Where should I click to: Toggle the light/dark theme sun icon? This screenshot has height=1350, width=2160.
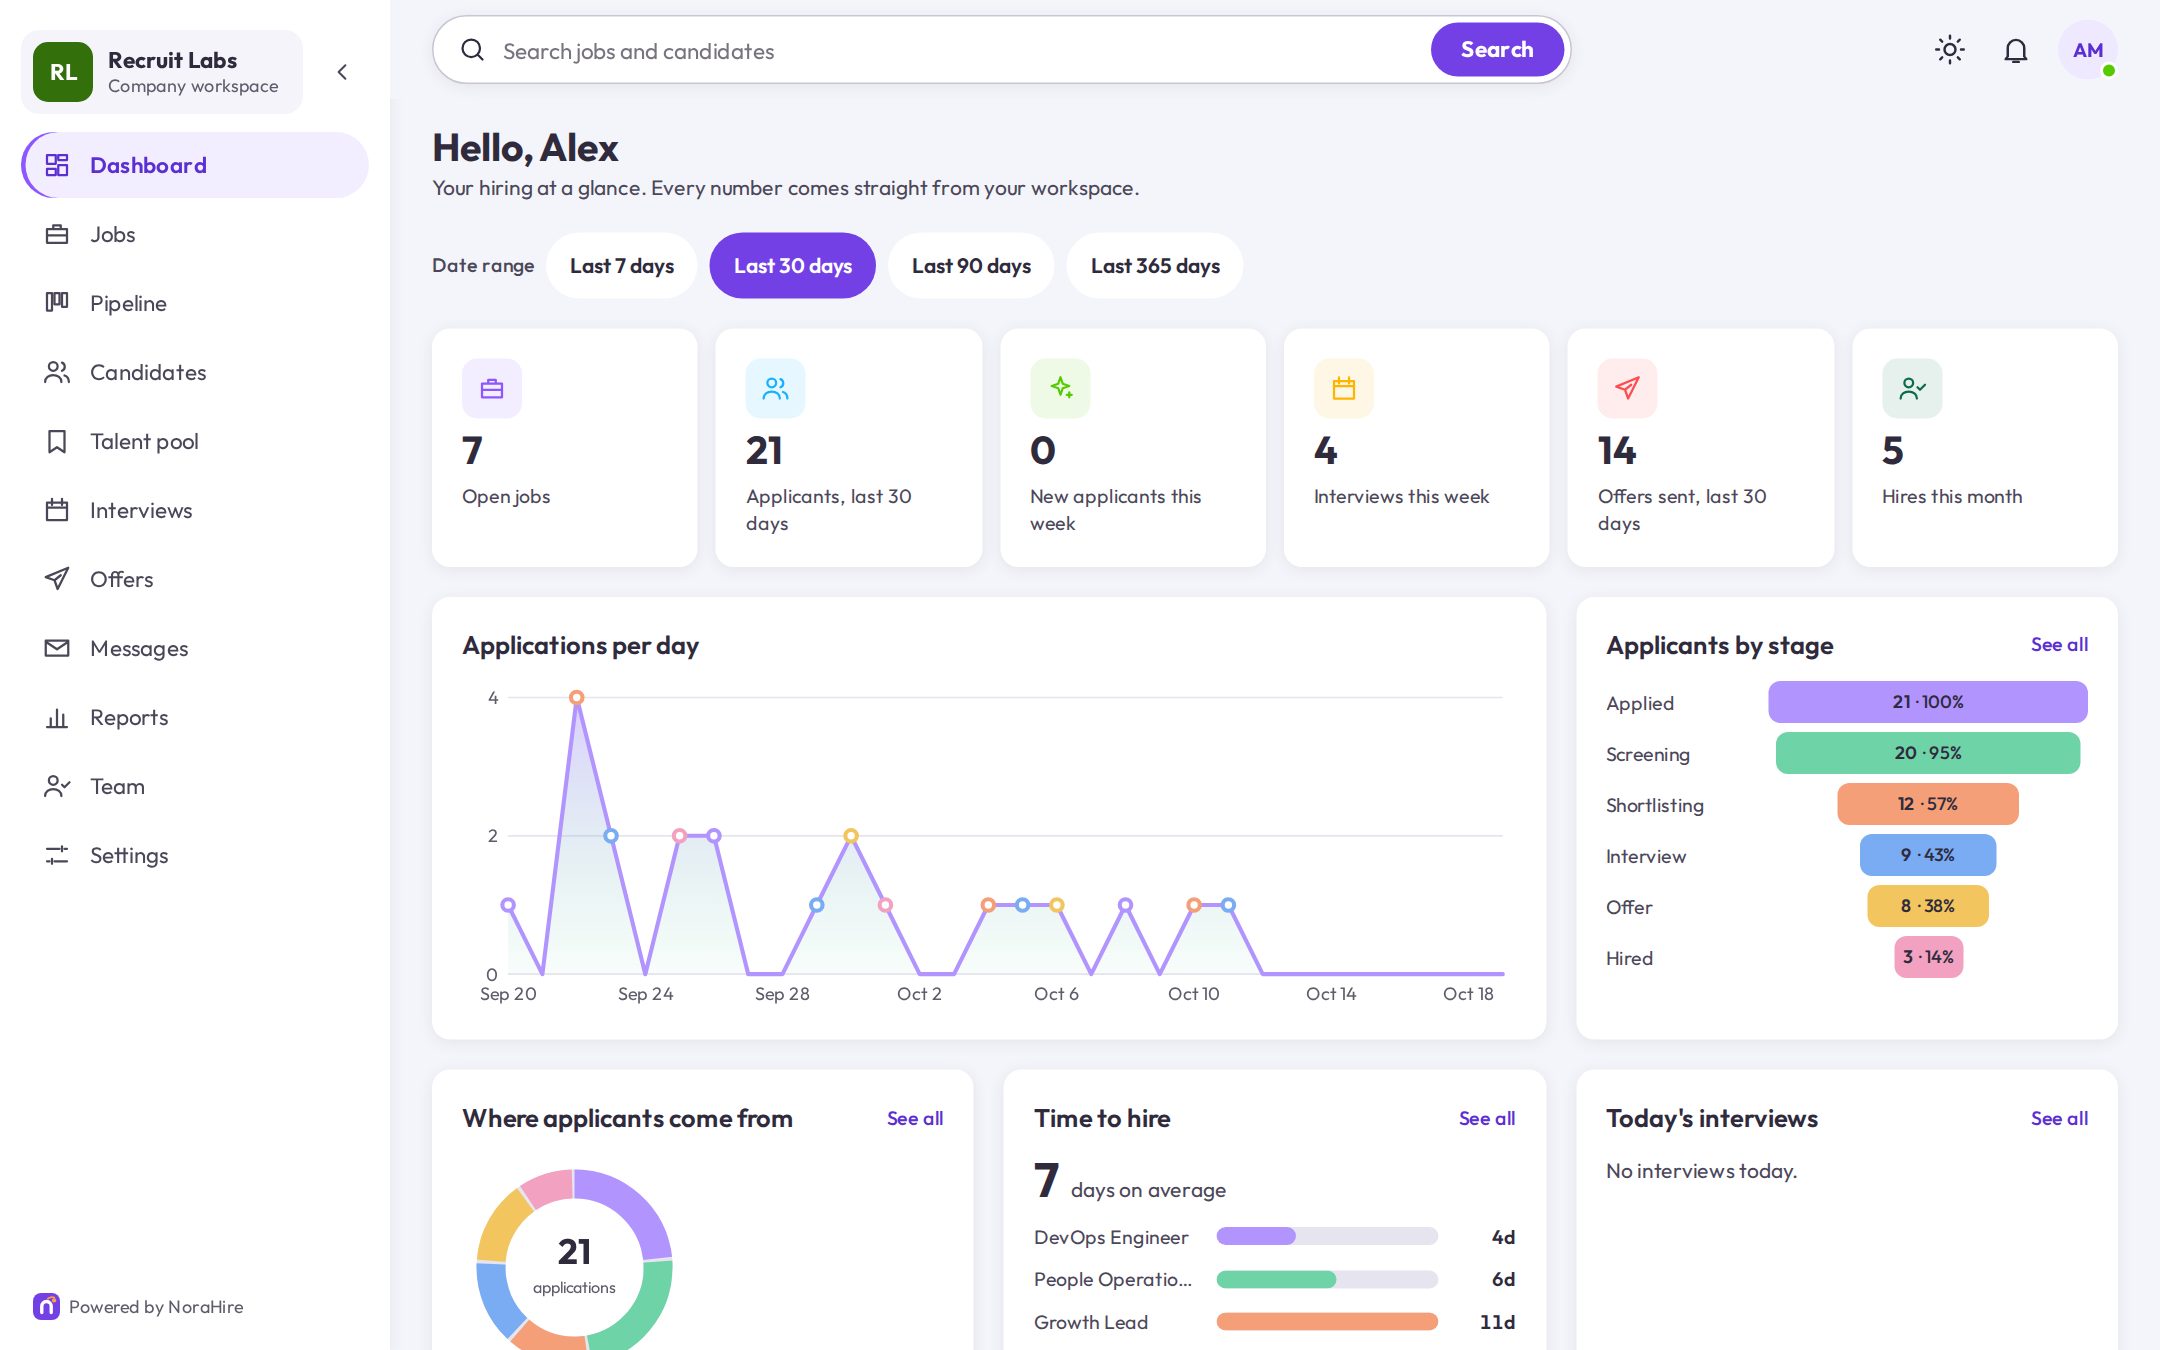(x=1949, y=50)
